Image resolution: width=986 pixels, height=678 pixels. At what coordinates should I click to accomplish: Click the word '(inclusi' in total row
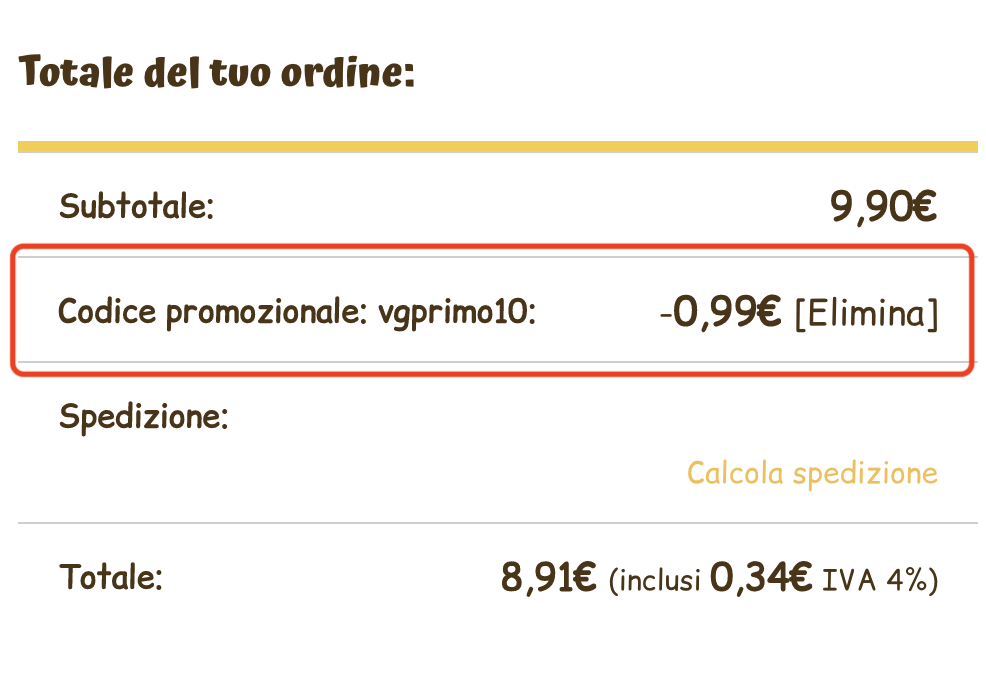click(654, 580)
